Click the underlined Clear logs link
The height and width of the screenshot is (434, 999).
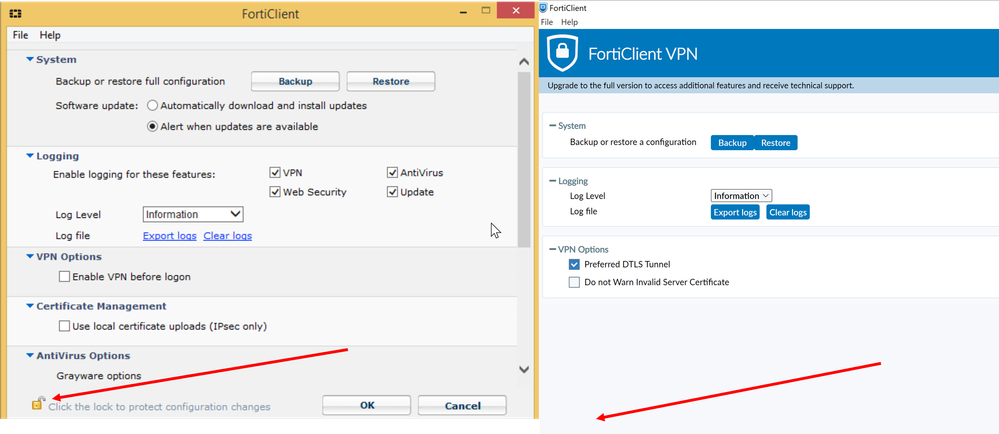point(227,236)
